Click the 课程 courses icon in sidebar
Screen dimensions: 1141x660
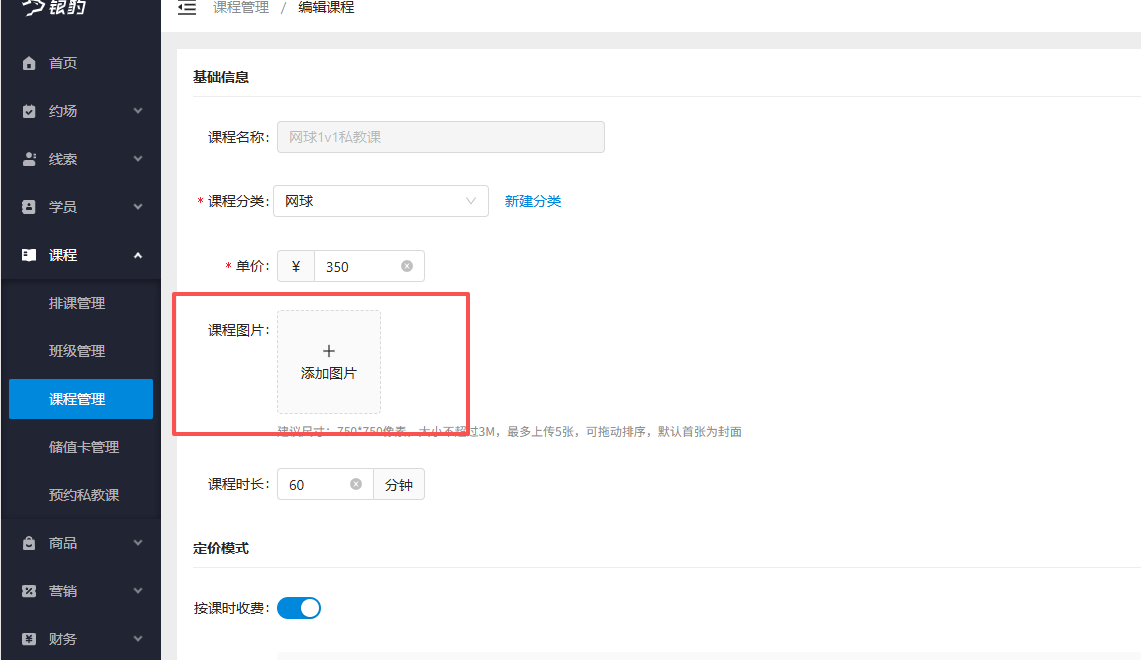click(27, 254)
